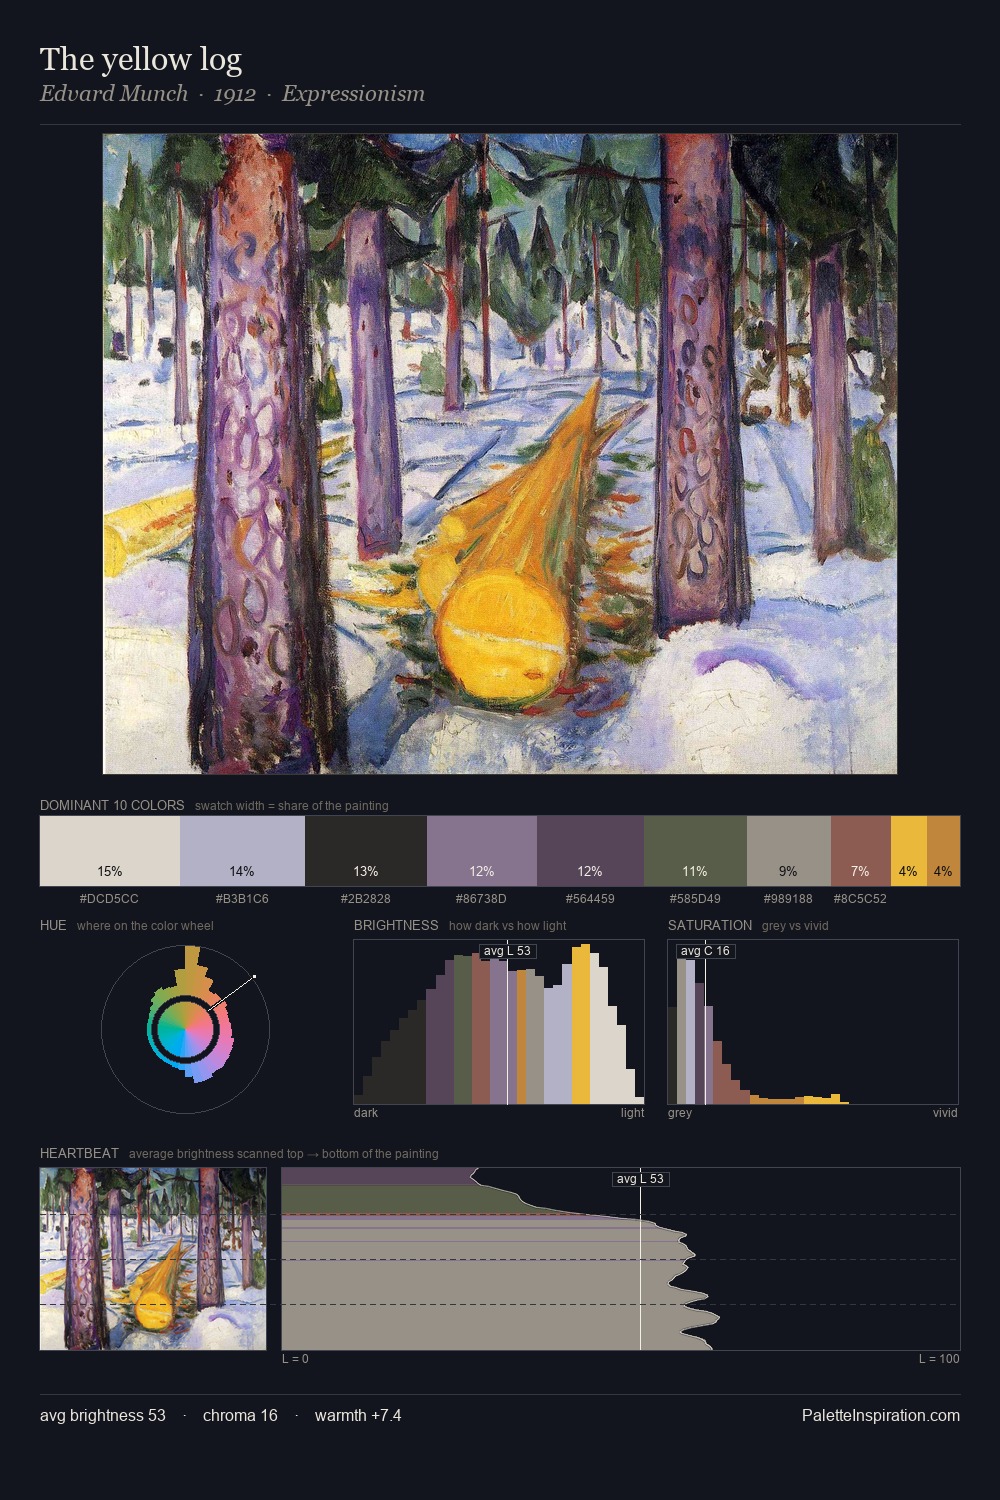This screenshot has width=1000, height=1500.
Task: Click the '#564459' hex code text
Action: click(590, 898)
